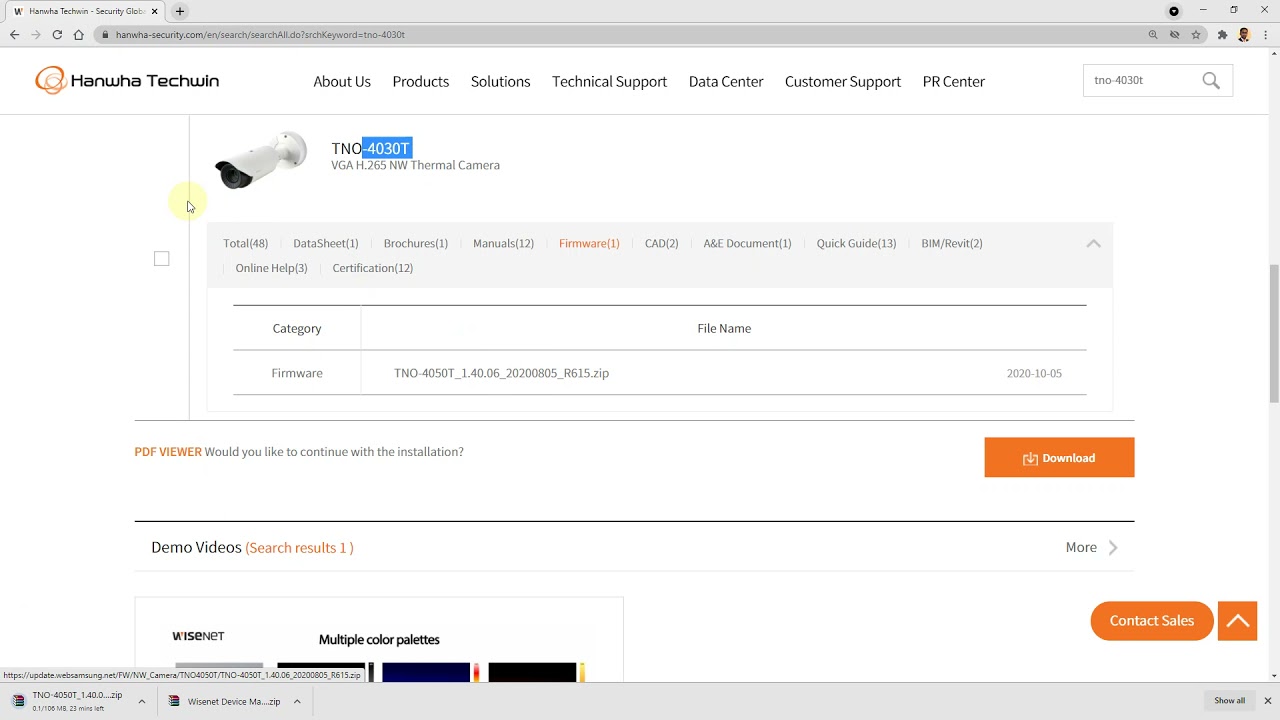Click the Wisenet Device Manager zip icon
Screen dimensions: 1280x720
(x=174, y=701)
